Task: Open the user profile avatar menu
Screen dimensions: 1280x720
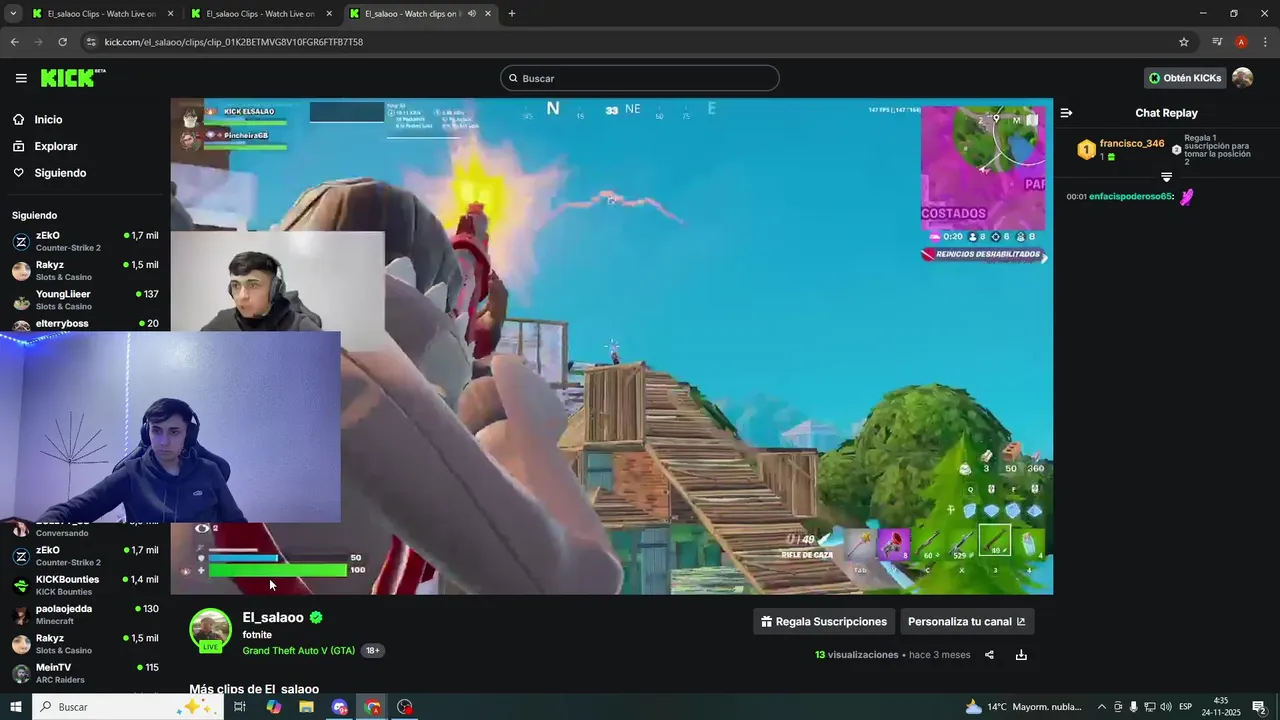Action: [1242, 78]
